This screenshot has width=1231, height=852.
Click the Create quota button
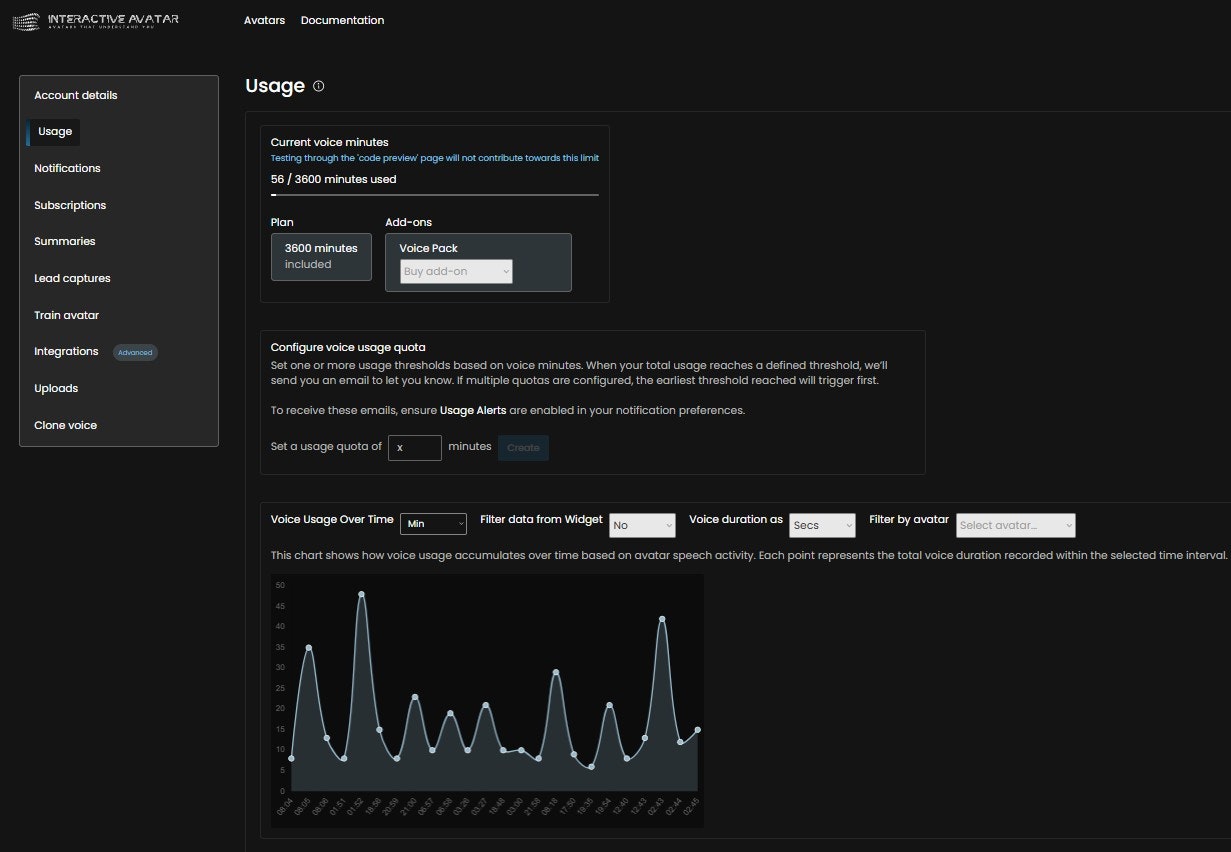click(523, 447)
